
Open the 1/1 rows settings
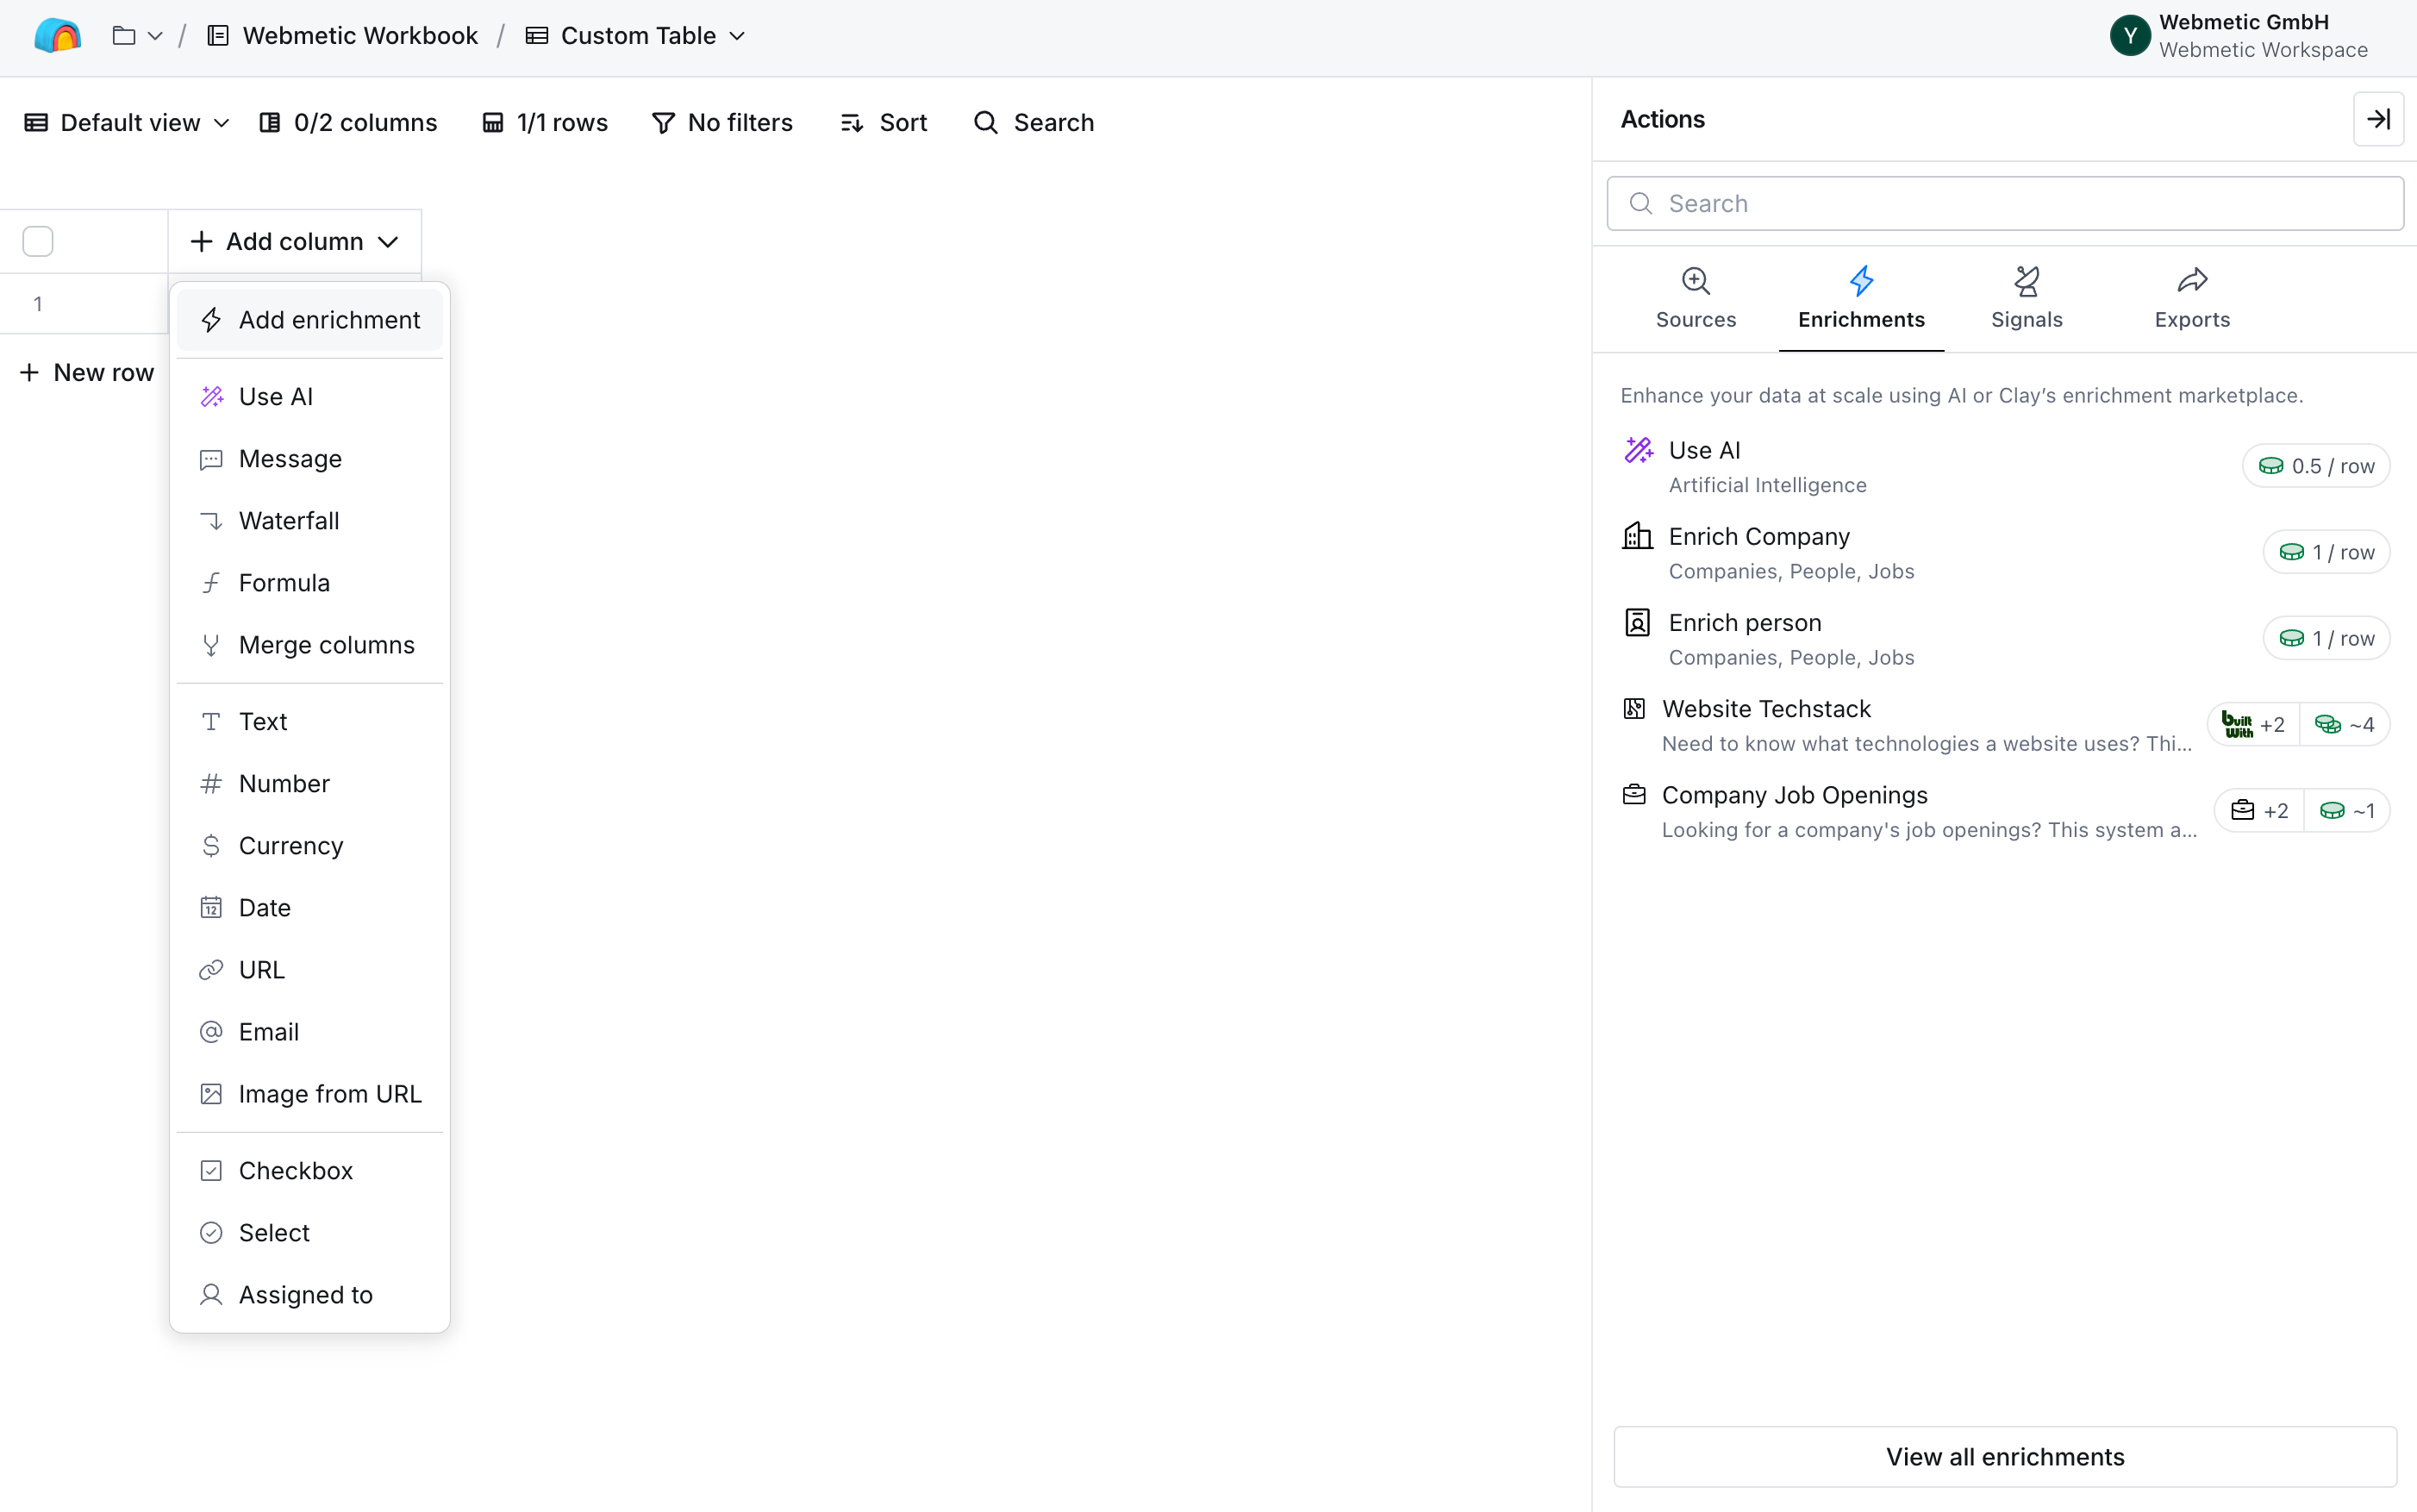click(x=545, y=122)
